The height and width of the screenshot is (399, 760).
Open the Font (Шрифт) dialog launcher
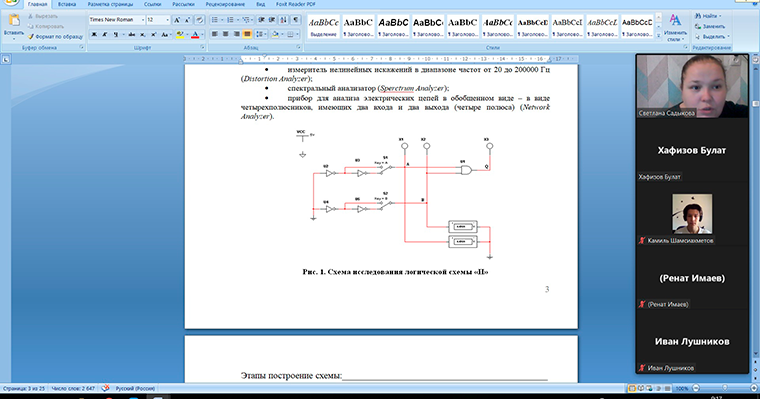pyautogui.click(x=203, y=48)
